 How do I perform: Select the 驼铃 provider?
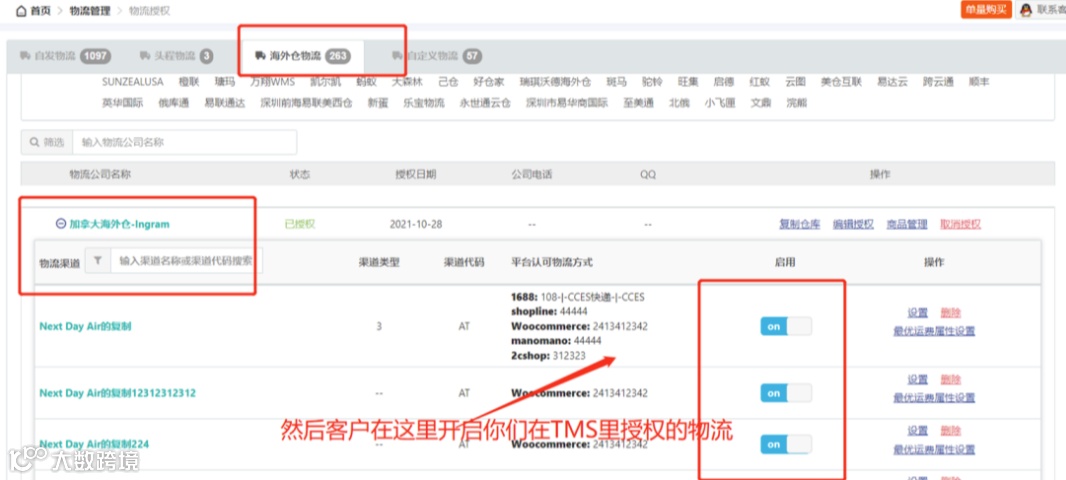652,82
